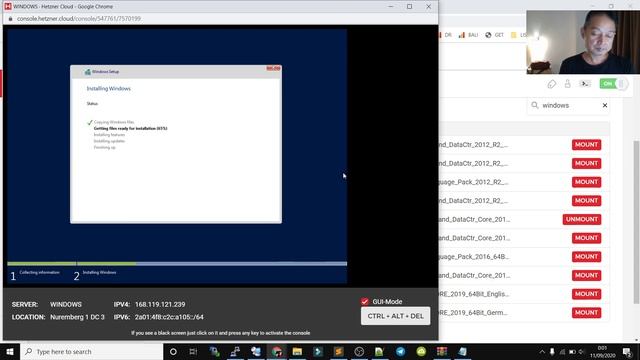Open OBS Studio from the taskbar
The image size is (640, 360).
click(359, 351)
